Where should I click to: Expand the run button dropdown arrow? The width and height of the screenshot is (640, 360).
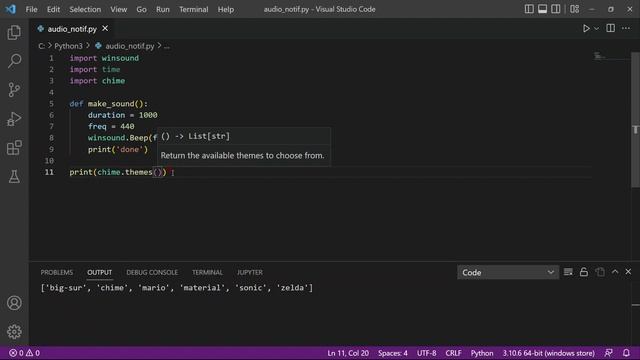click(596, 29)
